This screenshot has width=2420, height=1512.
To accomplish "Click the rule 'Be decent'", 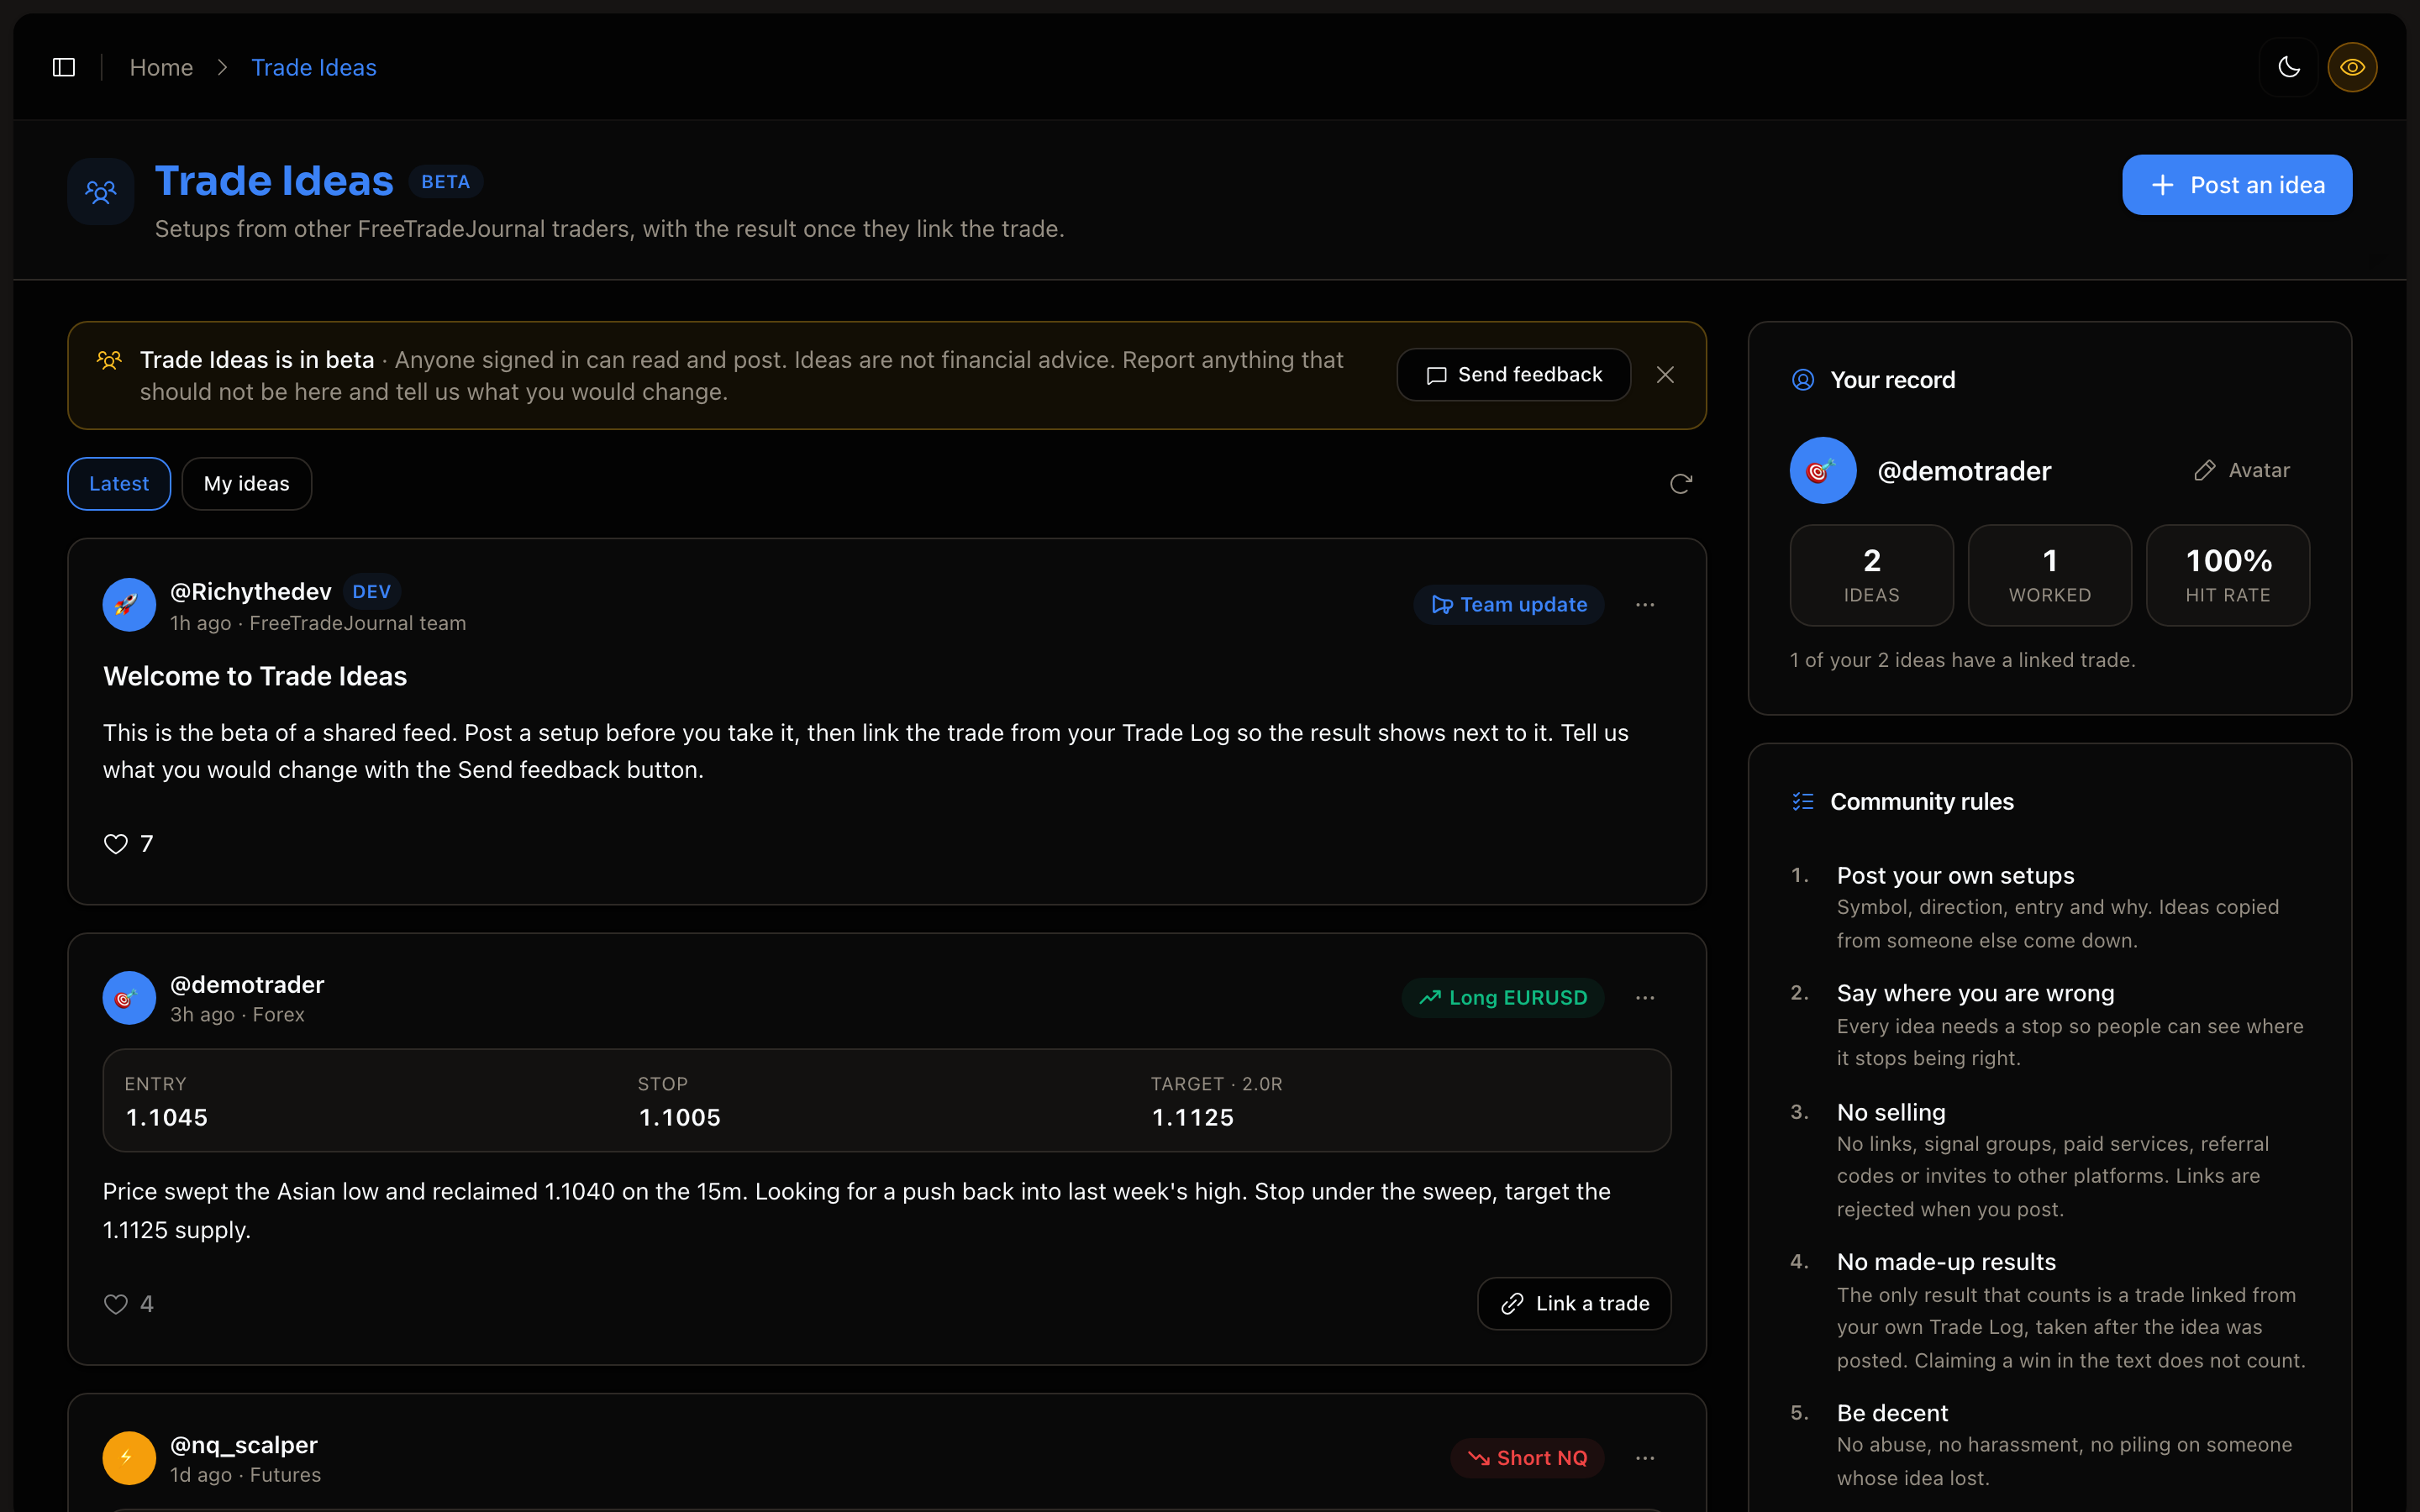I will pos(1892,1413).
